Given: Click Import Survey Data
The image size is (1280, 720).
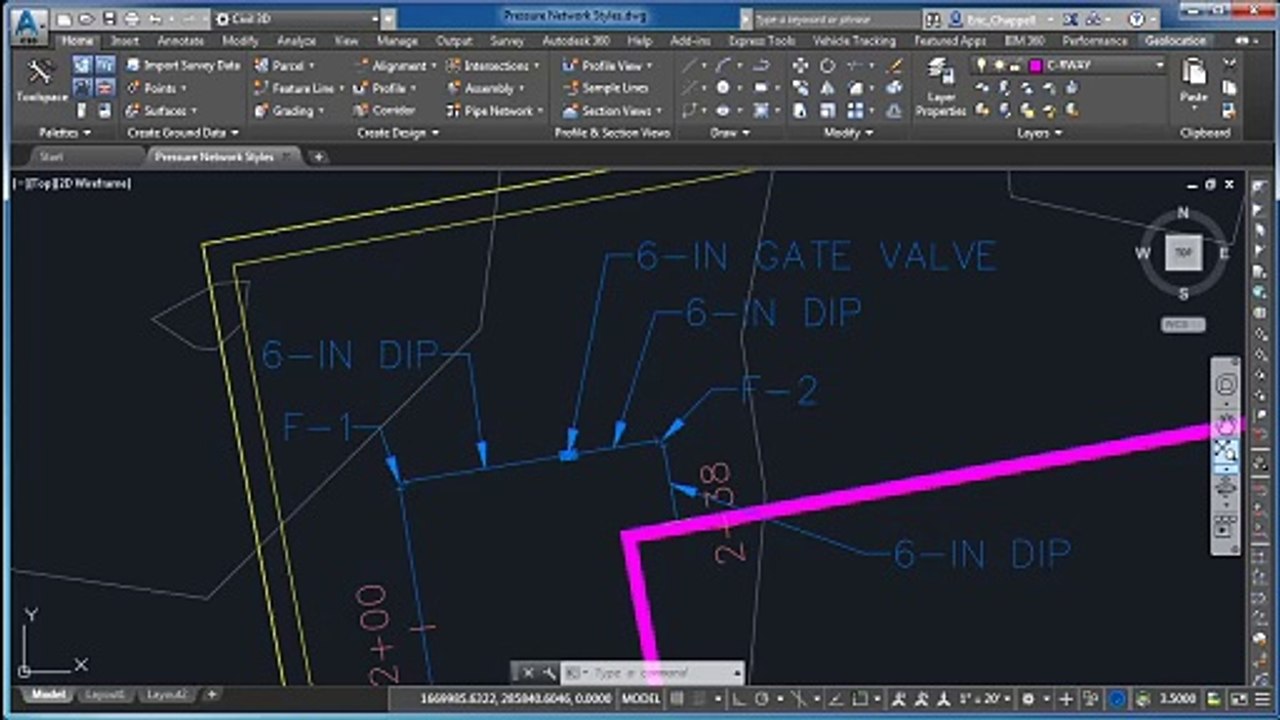Looking at the screenshot, I should point(183,65).
